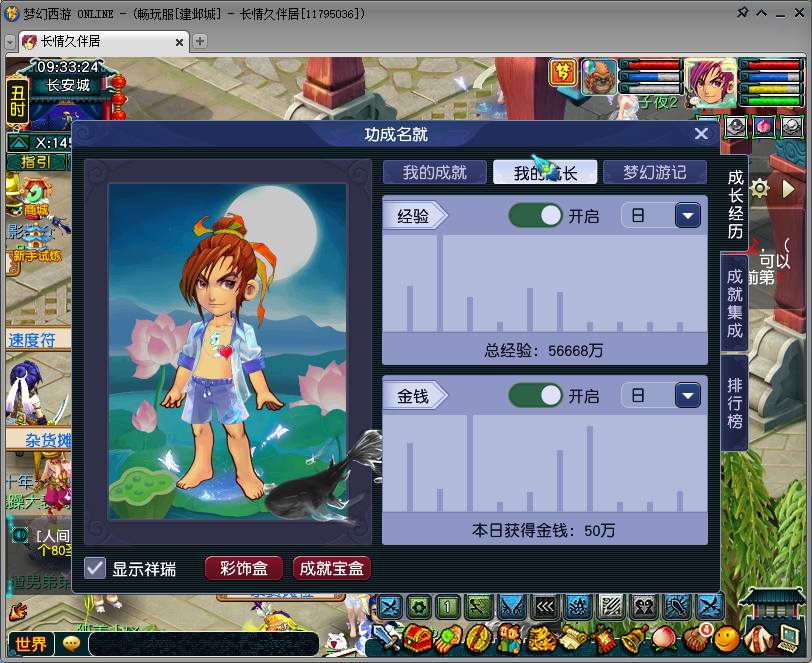812x663 pixels.
Task: Open the red treasure chest icon
Action: pyautogui.click(x=418, y=639)
